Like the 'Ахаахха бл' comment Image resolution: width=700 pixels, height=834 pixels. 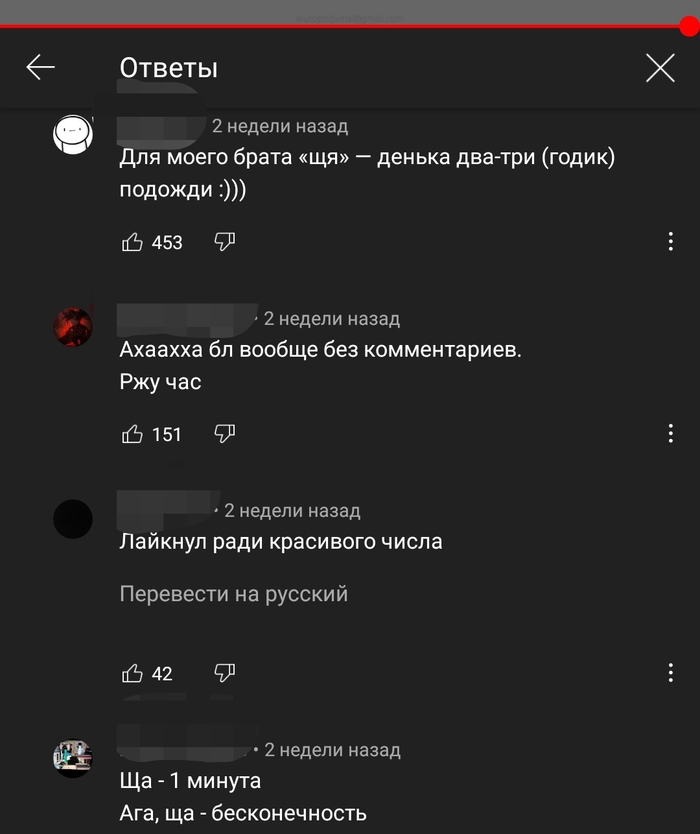pyautogui.click(x=132, y=434)
